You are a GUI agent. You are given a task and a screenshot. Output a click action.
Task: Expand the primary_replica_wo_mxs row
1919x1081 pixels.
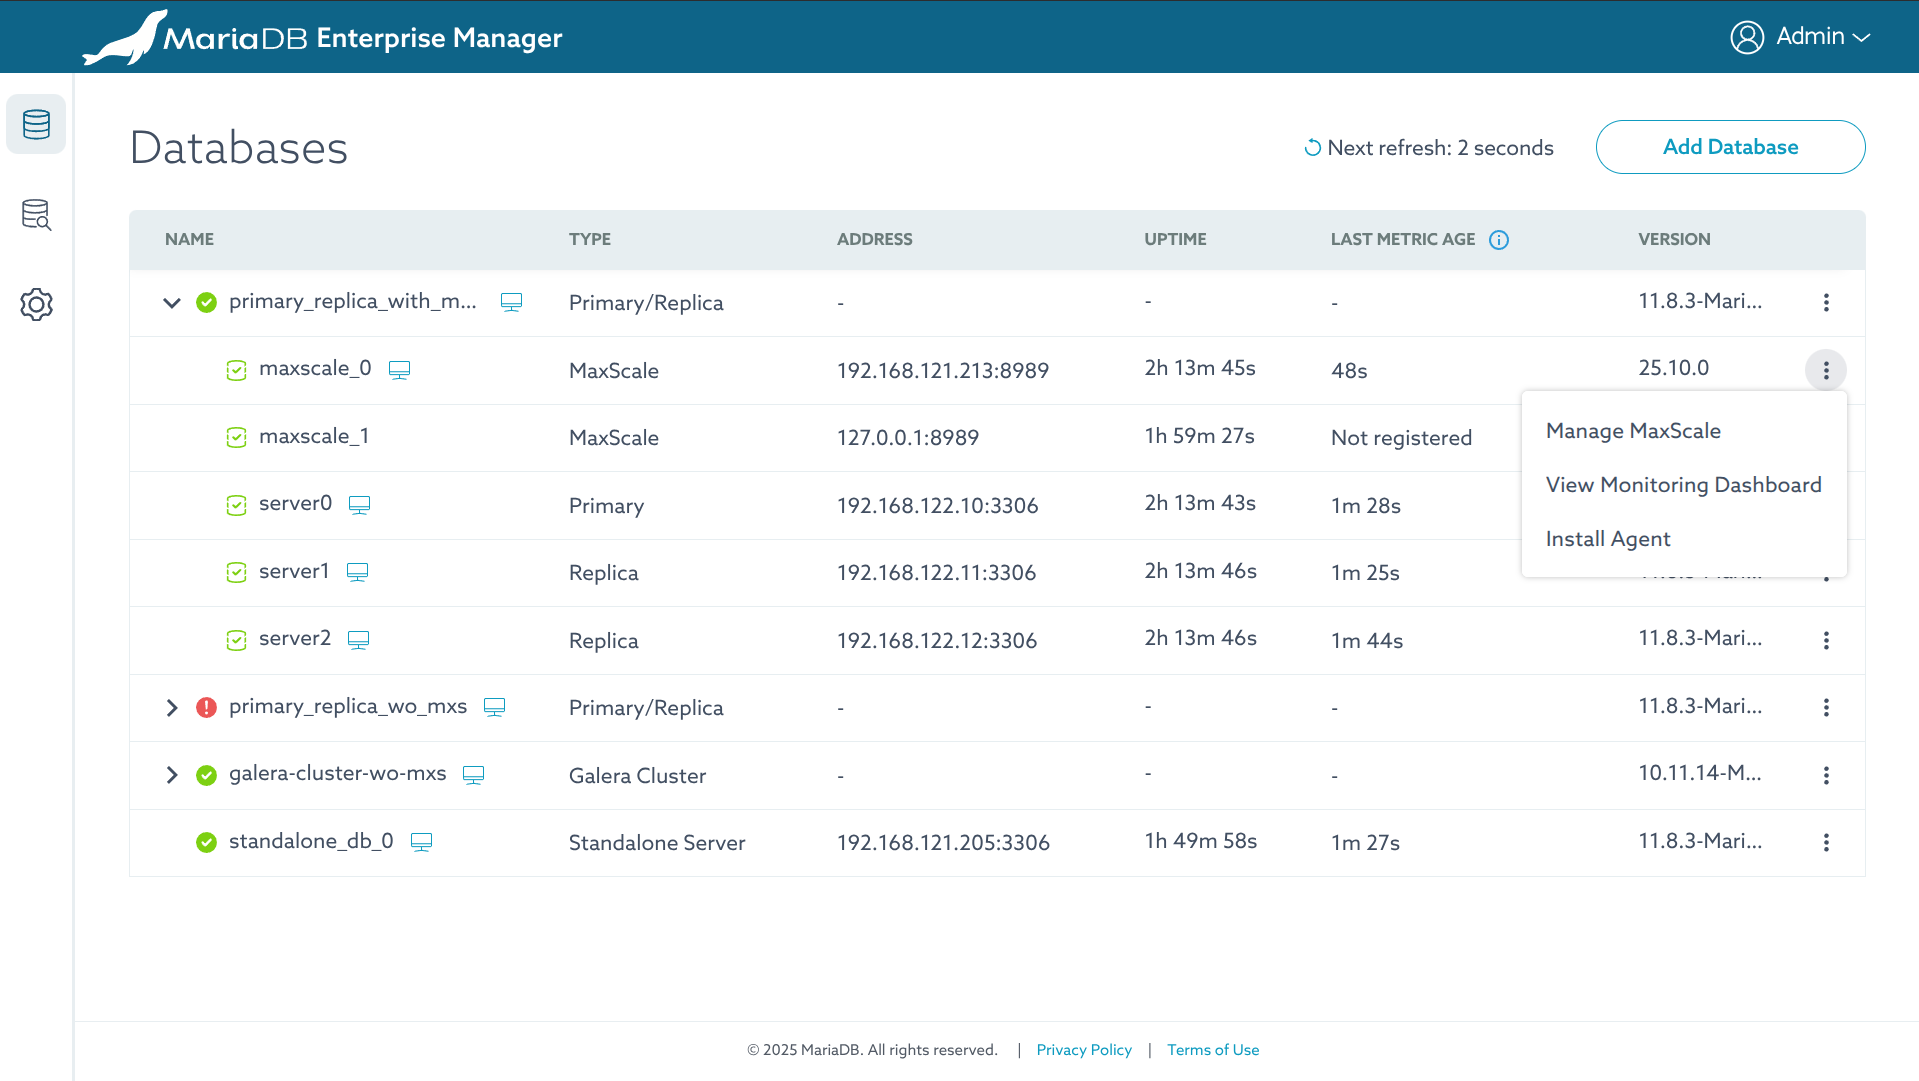coord(172,708)
